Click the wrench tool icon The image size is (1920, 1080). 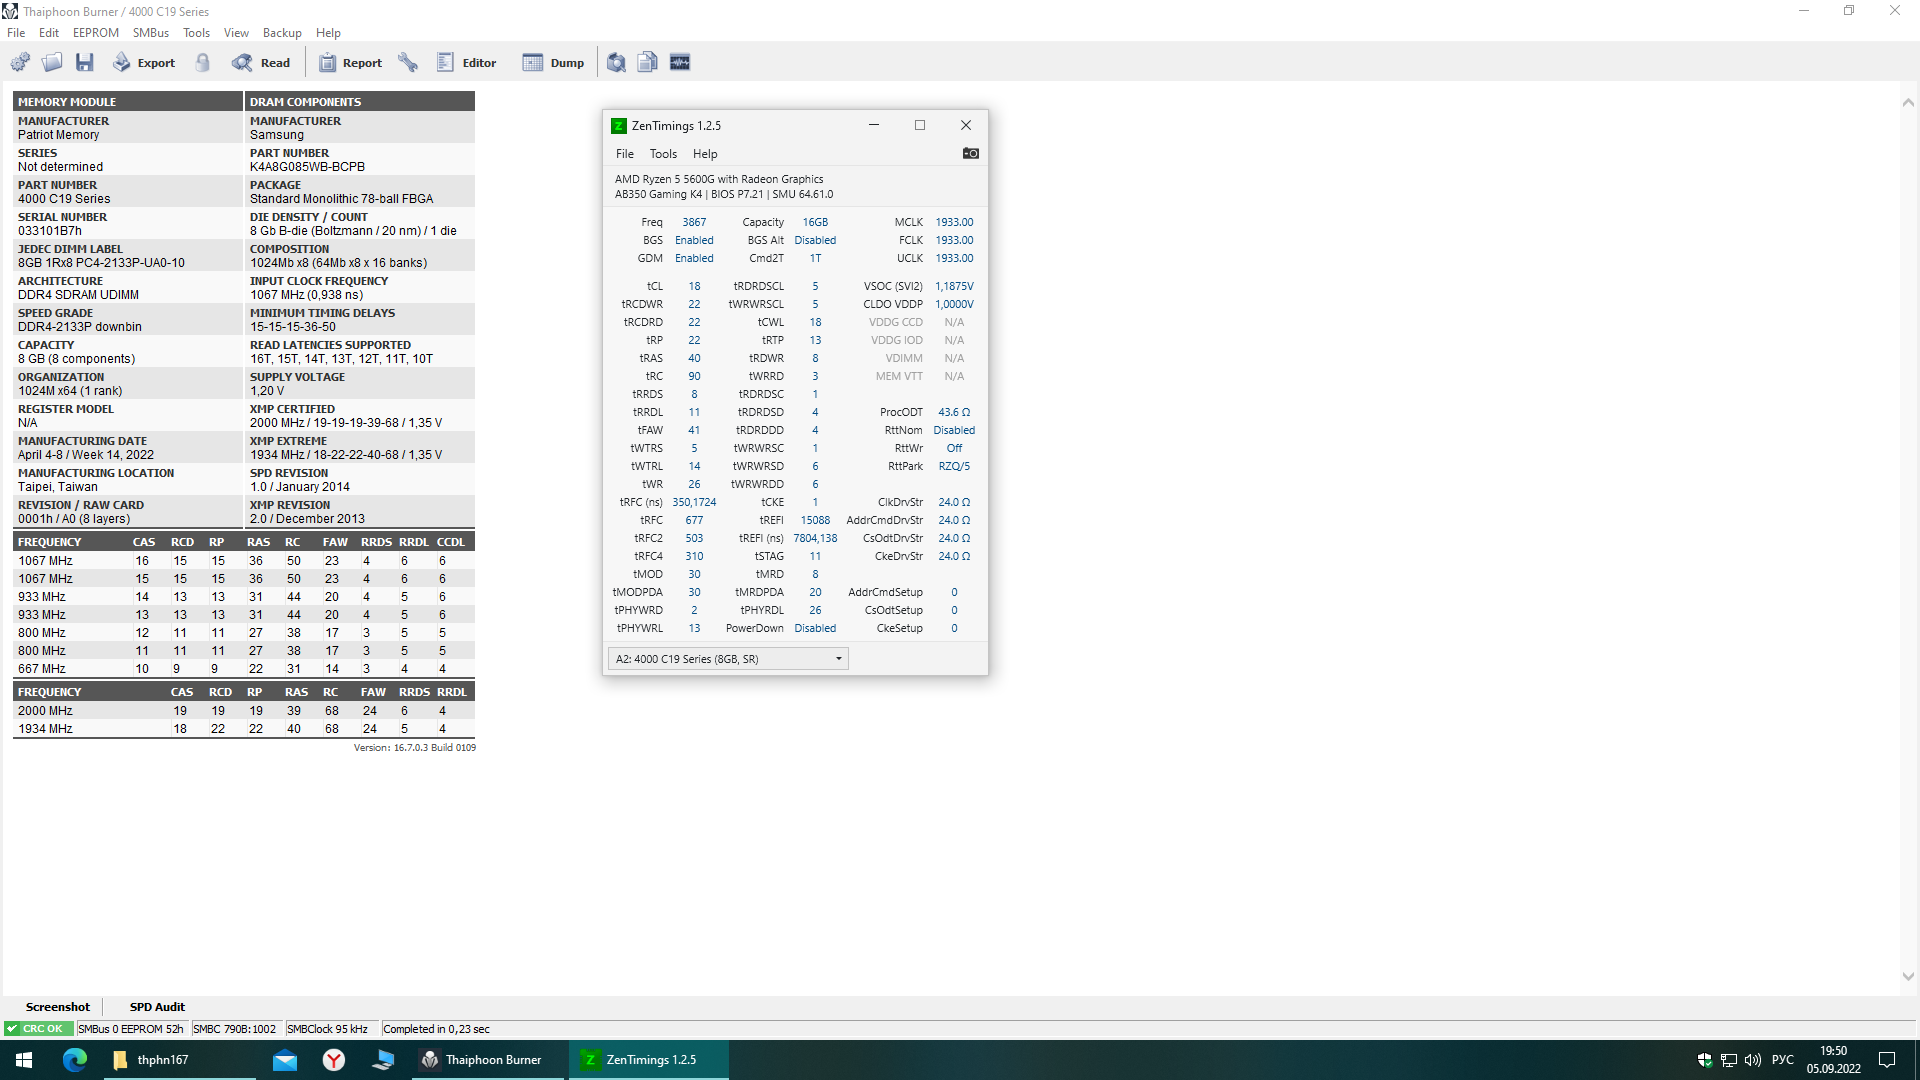click(x=408, y=62)
